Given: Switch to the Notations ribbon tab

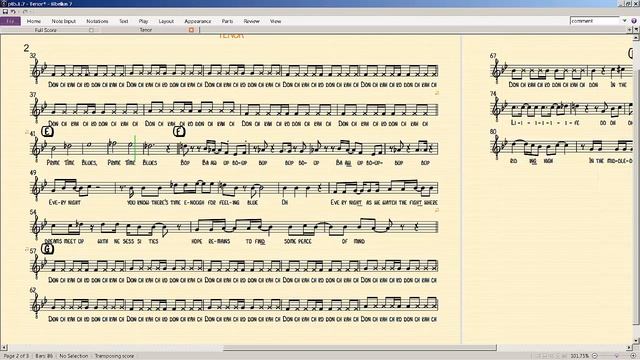Looking at the screenshot, I should pos(97,21).
